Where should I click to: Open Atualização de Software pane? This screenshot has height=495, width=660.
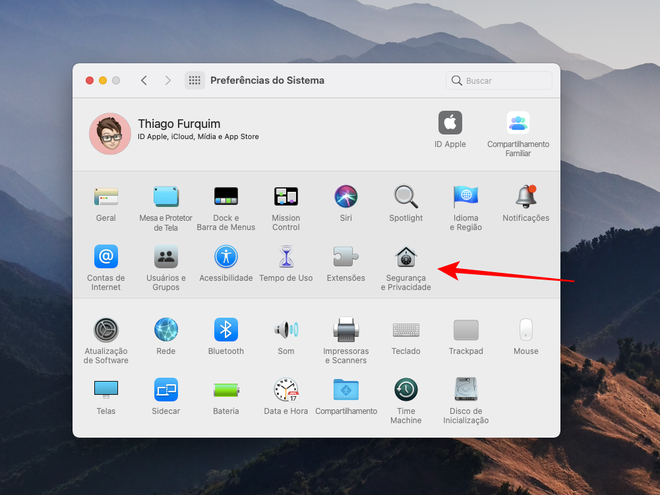click(x=106, y=330)
